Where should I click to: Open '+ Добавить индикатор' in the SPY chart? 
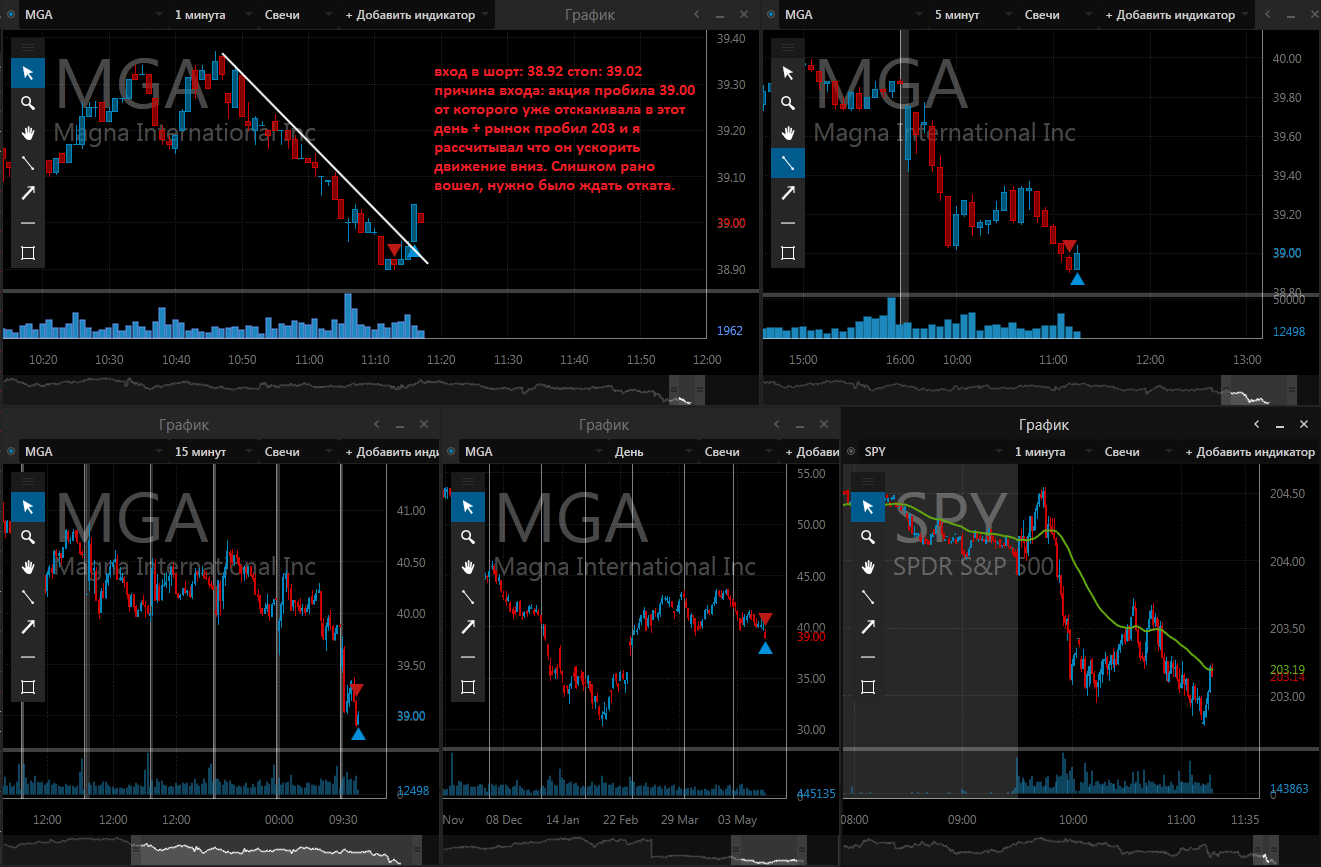point(1250,451)
